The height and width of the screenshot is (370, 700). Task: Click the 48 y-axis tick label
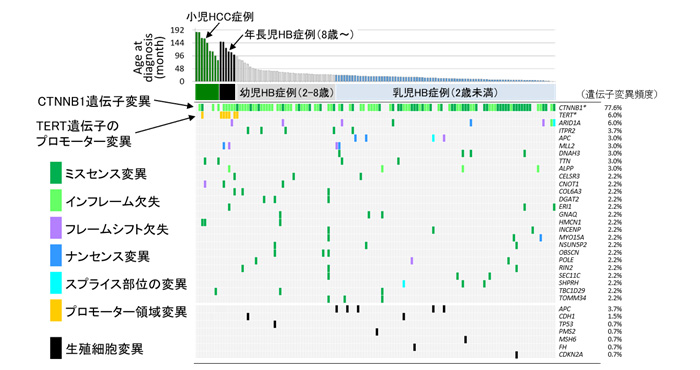point(179,69)
